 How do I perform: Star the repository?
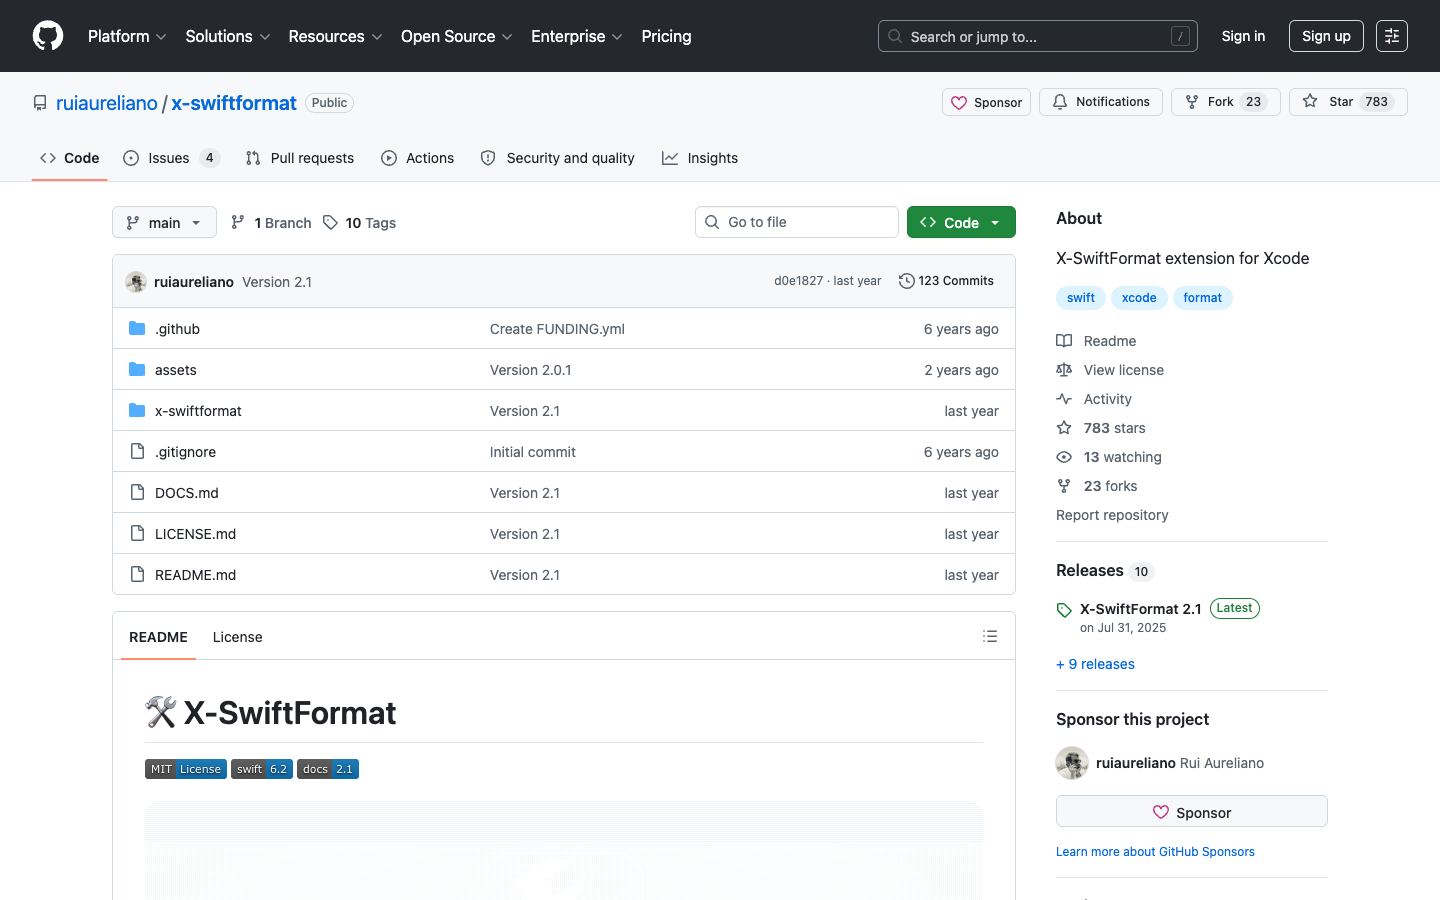(1348, 102)
